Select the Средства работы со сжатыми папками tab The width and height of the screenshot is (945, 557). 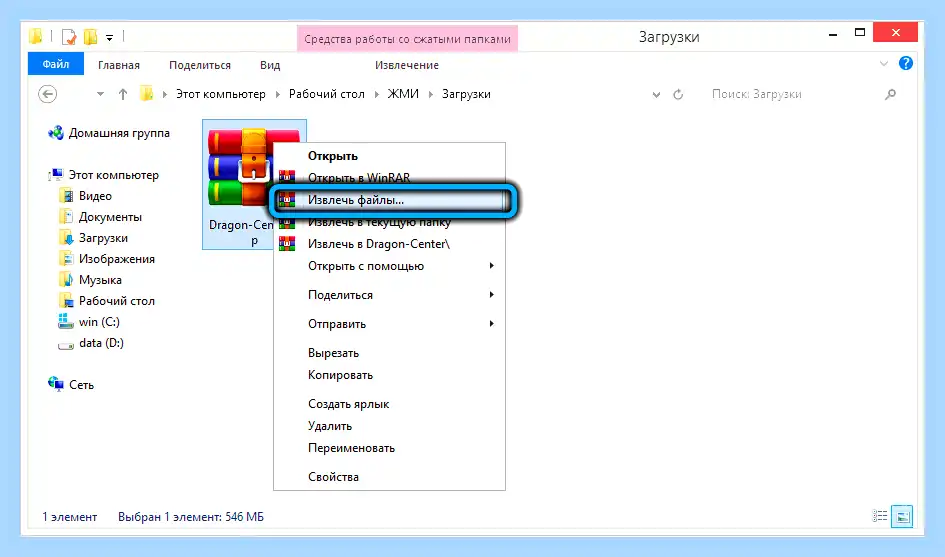click(407, 39)
